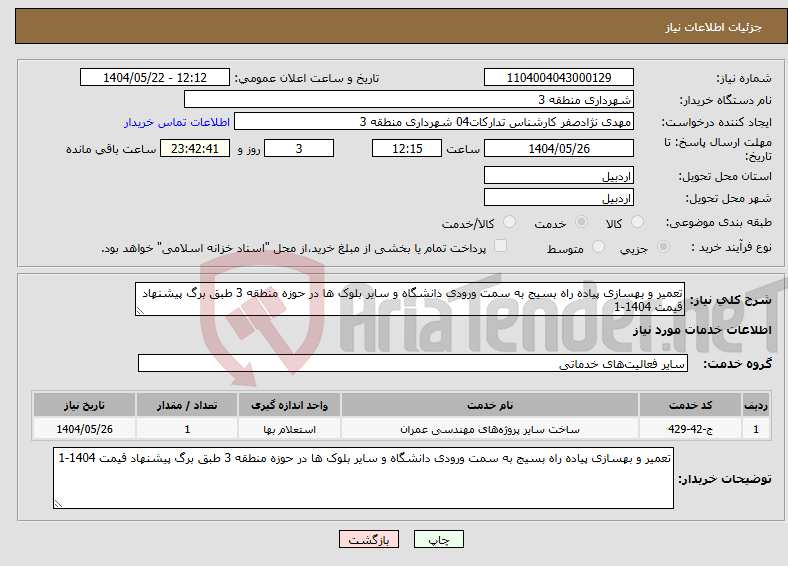Click the resize handle of شرح کلی نیاز textarea

point(140,311)
